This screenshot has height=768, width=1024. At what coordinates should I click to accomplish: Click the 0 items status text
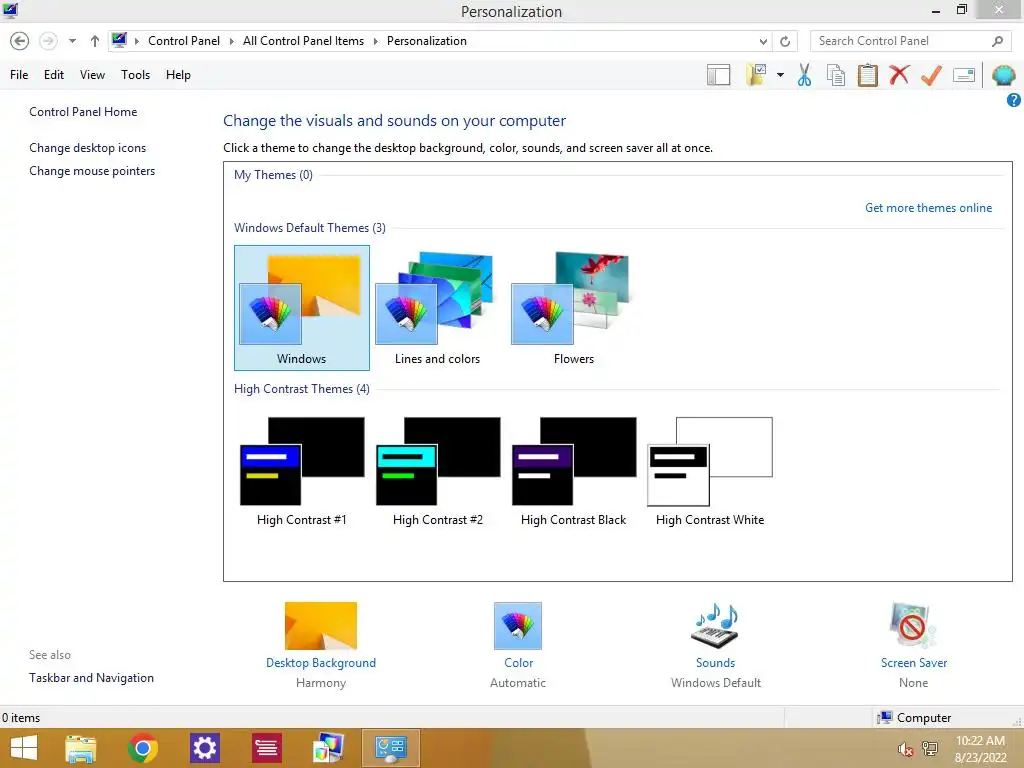click(21, 718)
